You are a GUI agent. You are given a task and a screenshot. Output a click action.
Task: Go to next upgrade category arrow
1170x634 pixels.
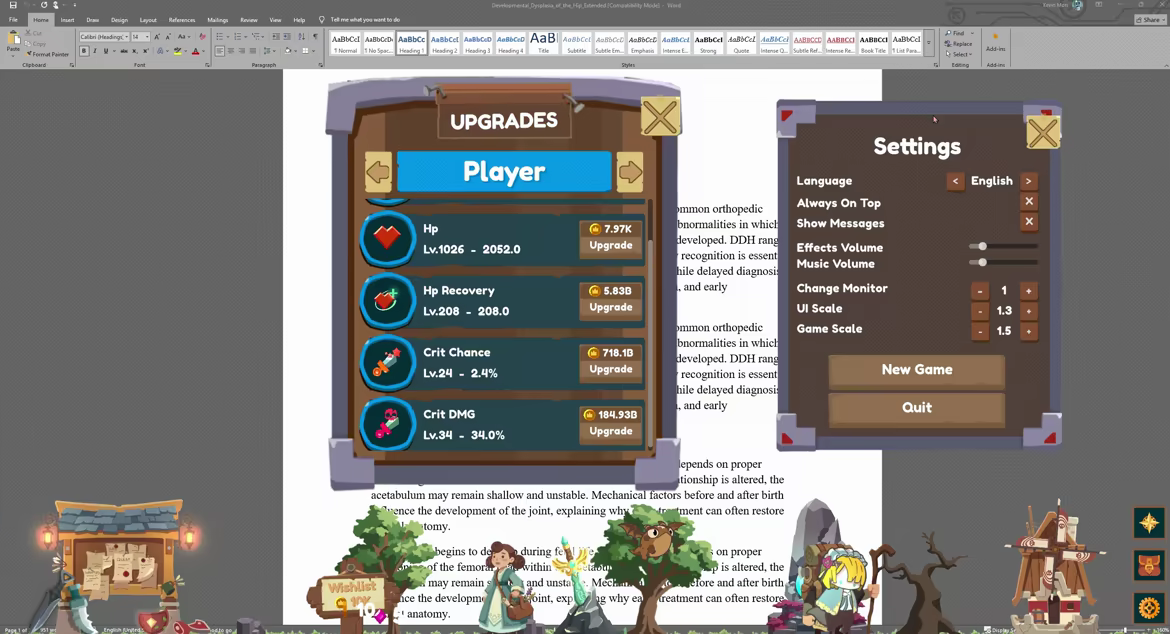[630, 172]
